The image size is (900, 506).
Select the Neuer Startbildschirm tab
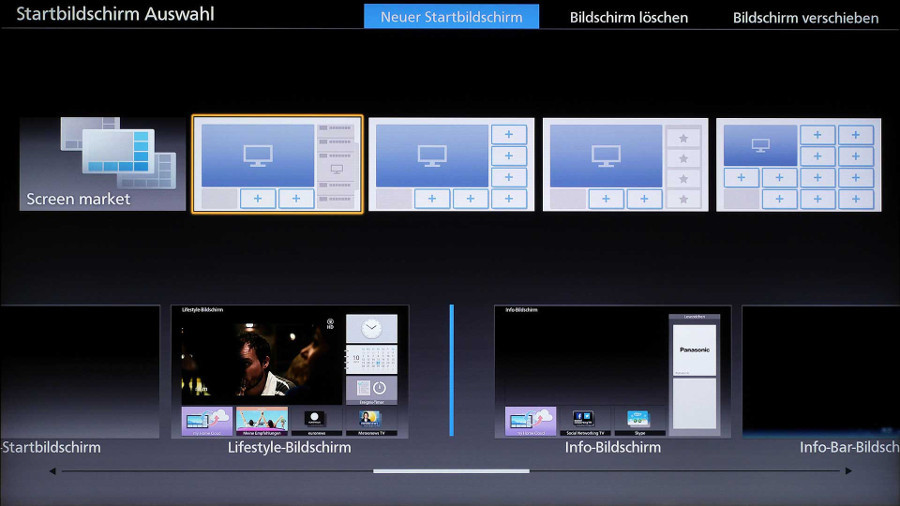pos(451,17)
